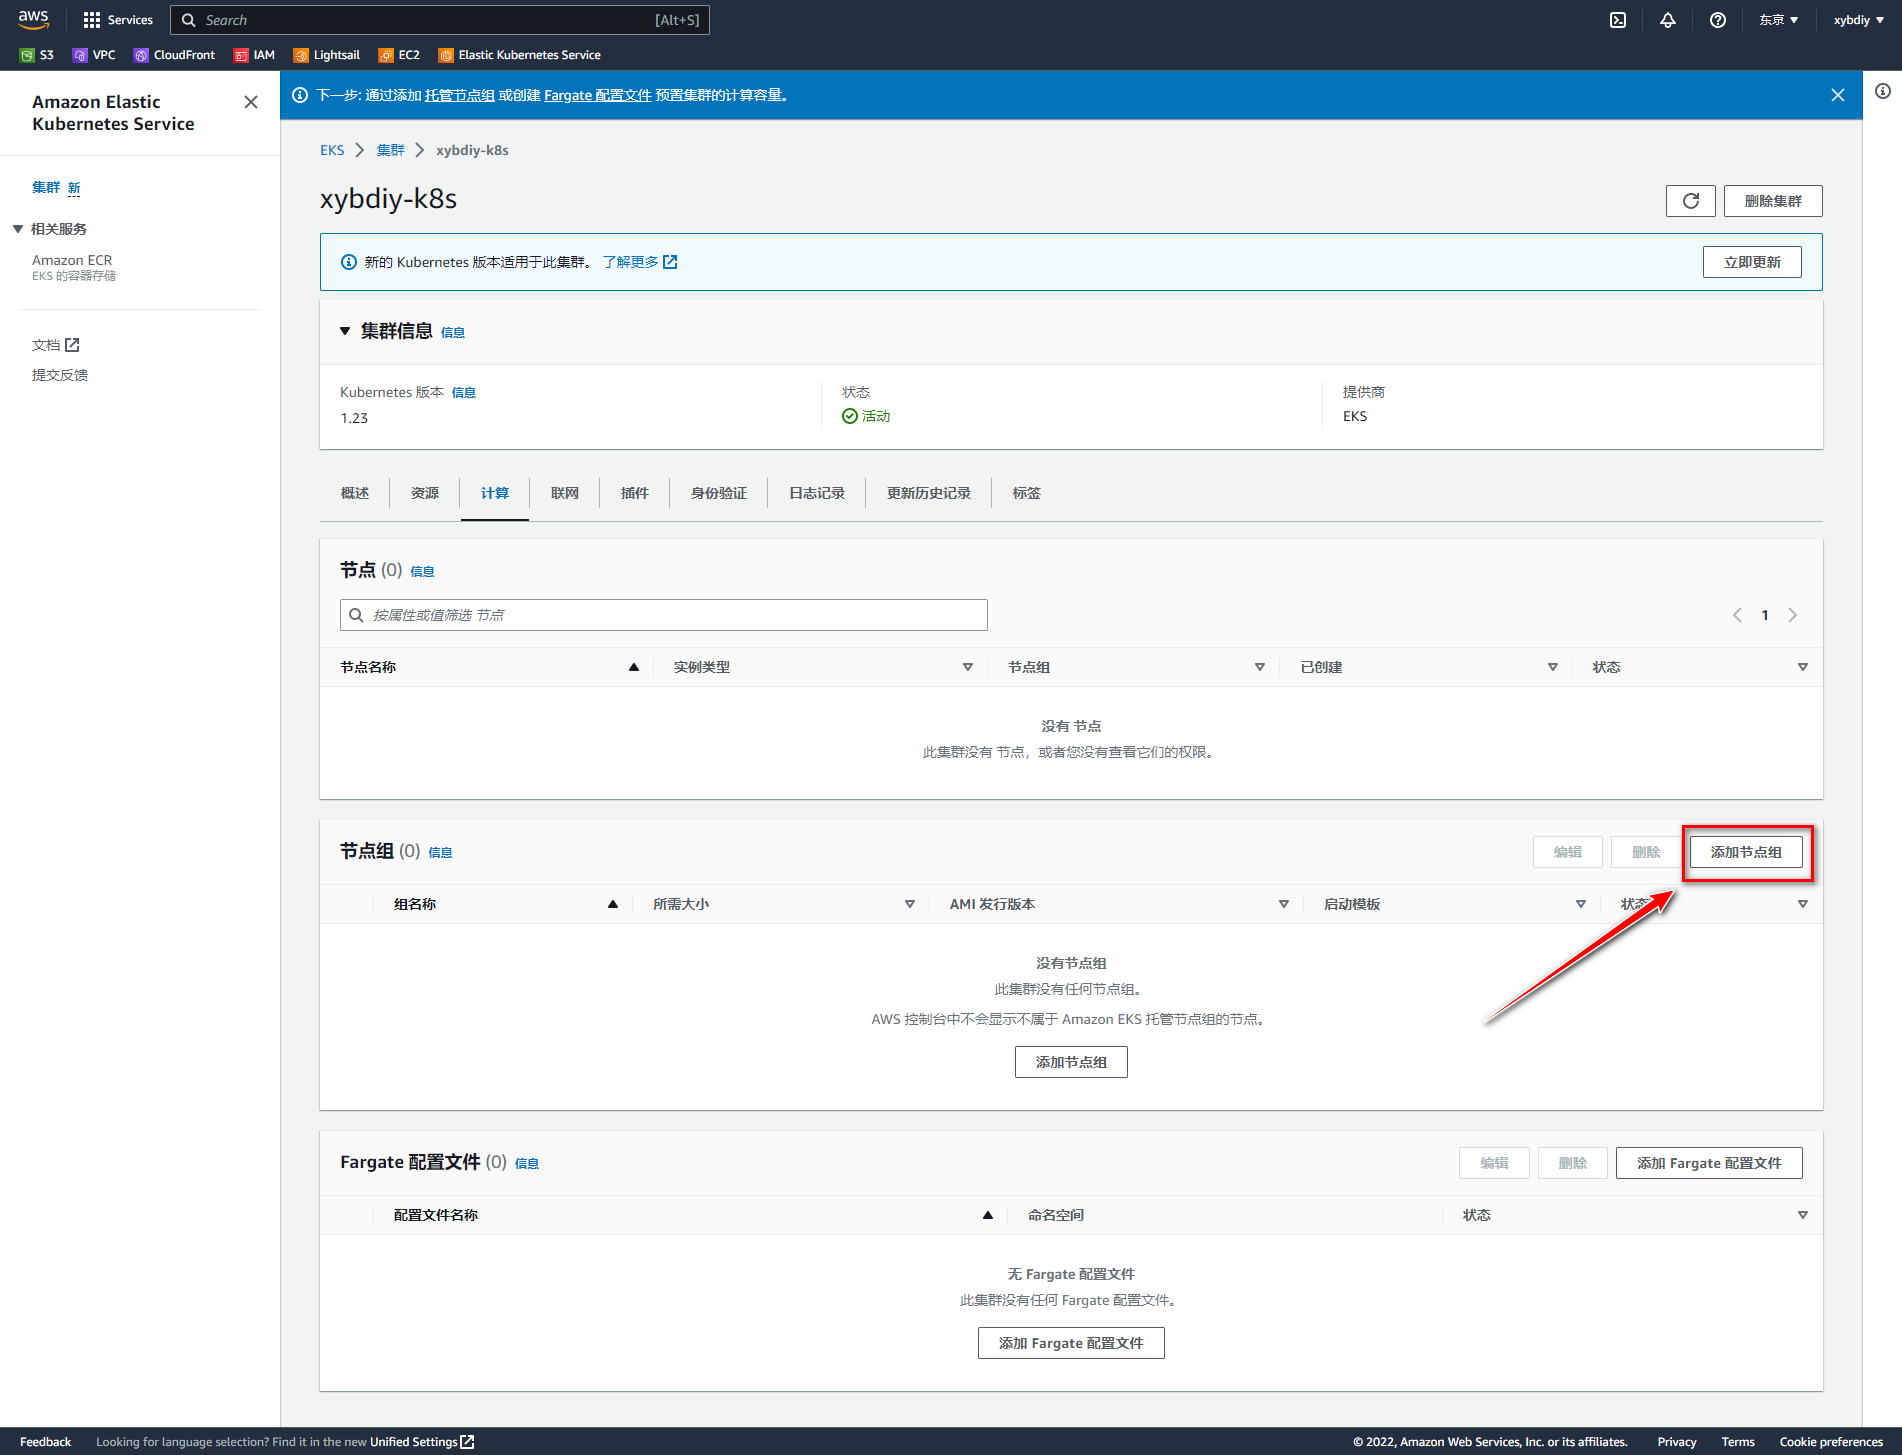Click 添加 Fargate 配置文件 empty-state button

1071,1343
